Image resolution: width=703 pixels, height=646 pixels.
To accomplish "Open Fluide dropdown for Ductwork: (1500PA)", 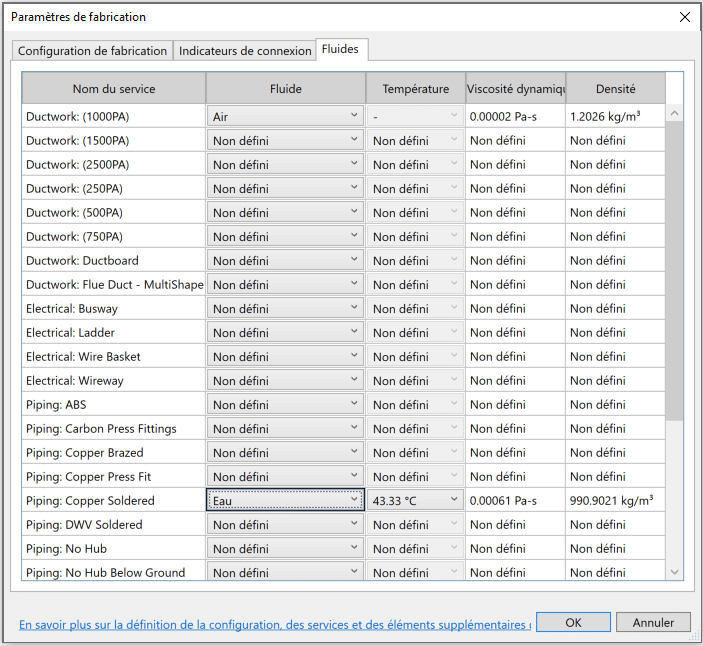I will pos(285,141).
